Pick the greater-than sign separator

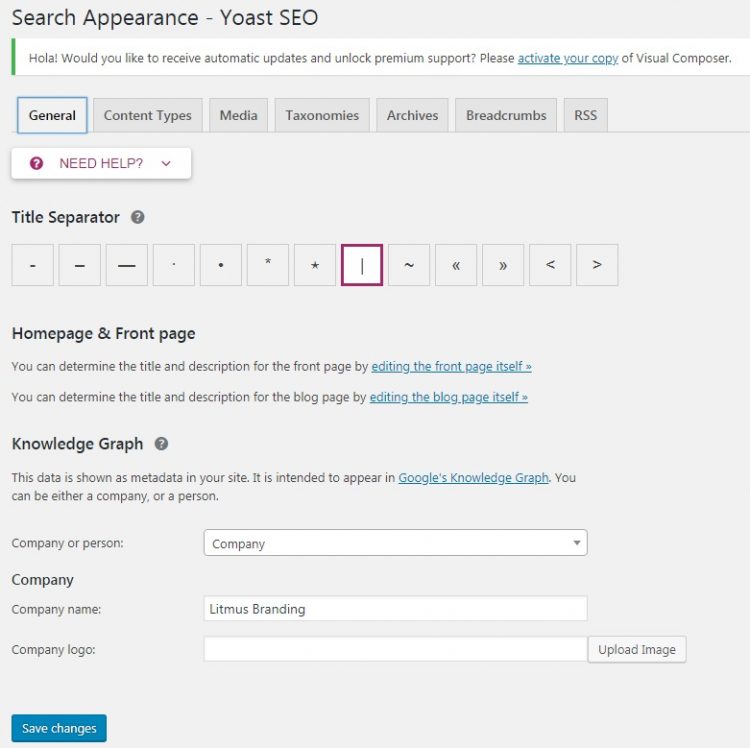597,265
